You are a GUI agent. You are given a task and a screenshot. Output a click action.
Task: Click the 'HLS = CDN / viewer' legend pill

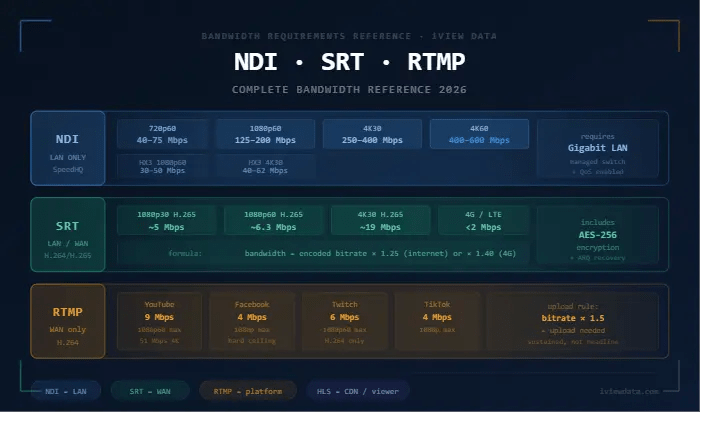pyautogui.click(x=358, y=391)
